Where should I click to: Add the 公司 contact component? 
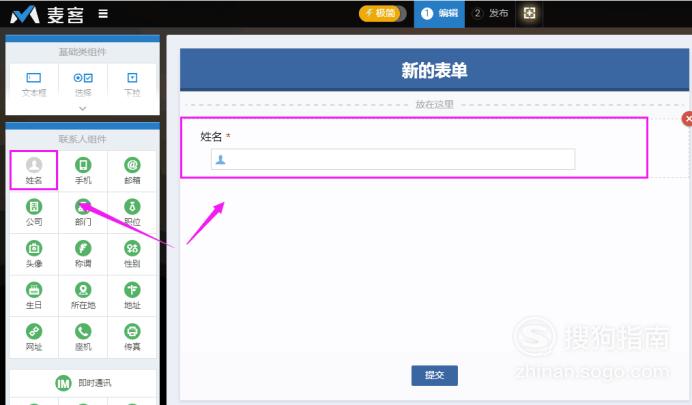click(x=34, y=213)
